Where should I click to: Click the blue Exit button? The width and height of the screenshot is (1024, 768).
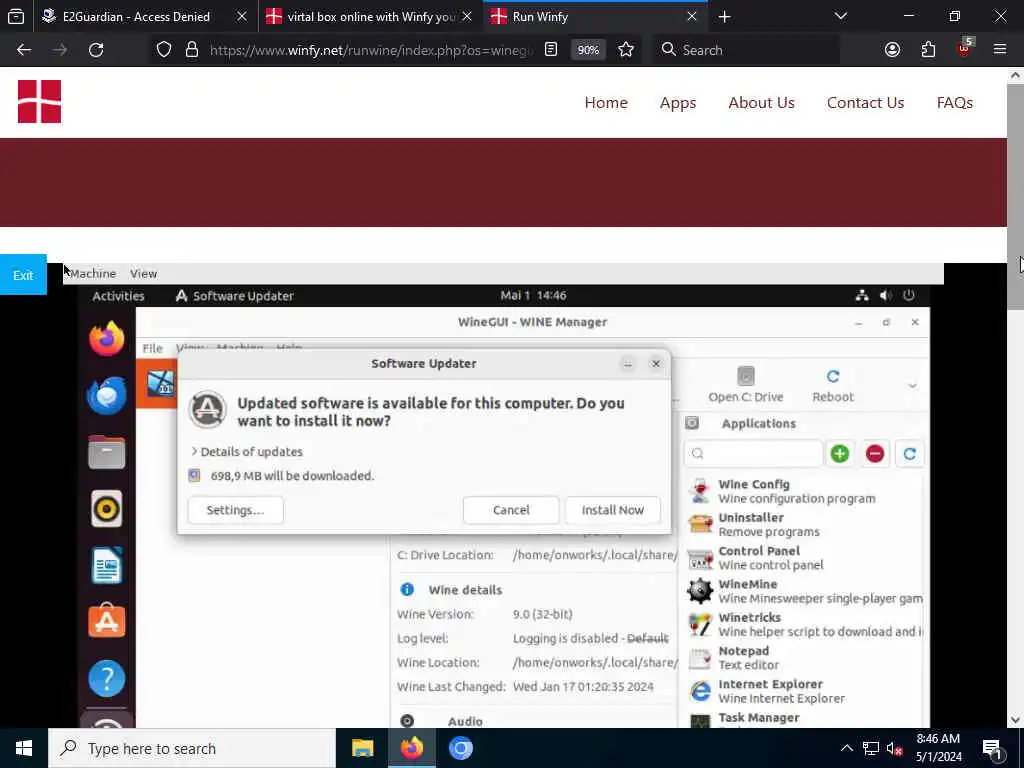(x=24, y=275)
